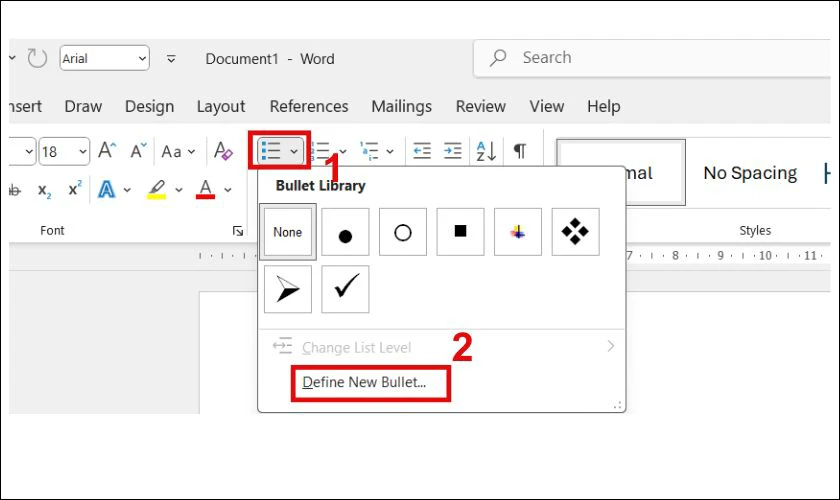This screenshot has width=840, height=500.
Task: Click the Decrease Indent icon
Action: coord(422,151)
